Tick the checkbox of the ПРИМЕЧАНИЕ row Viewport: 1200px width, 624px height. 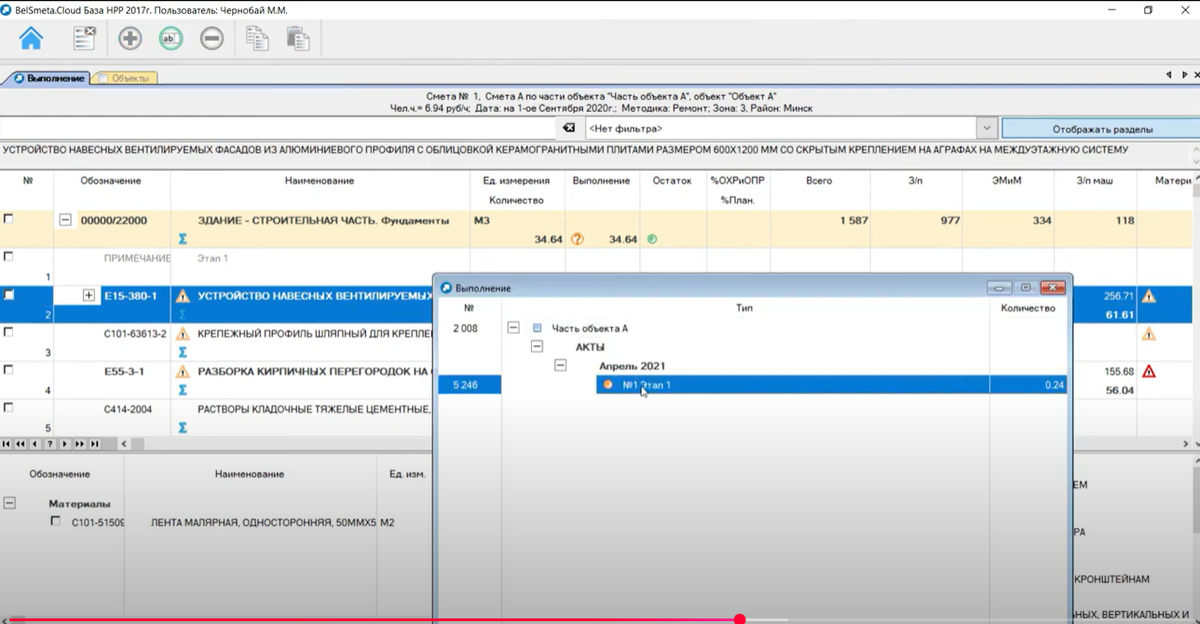pyautogui.click(x=9, y=257)
